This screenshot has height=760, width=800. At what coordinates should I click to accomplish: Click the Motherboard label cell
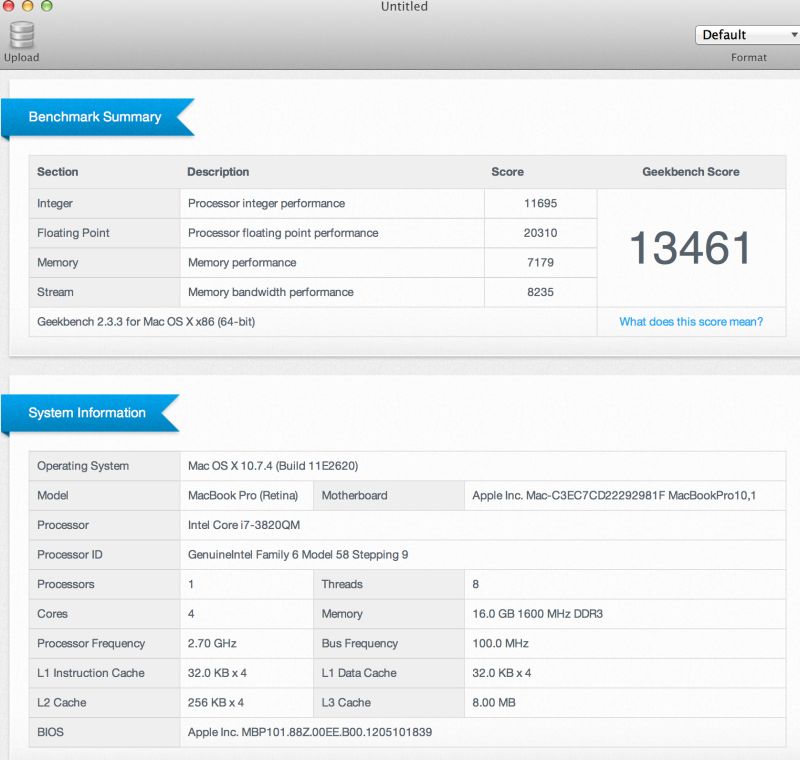[389, 495]
